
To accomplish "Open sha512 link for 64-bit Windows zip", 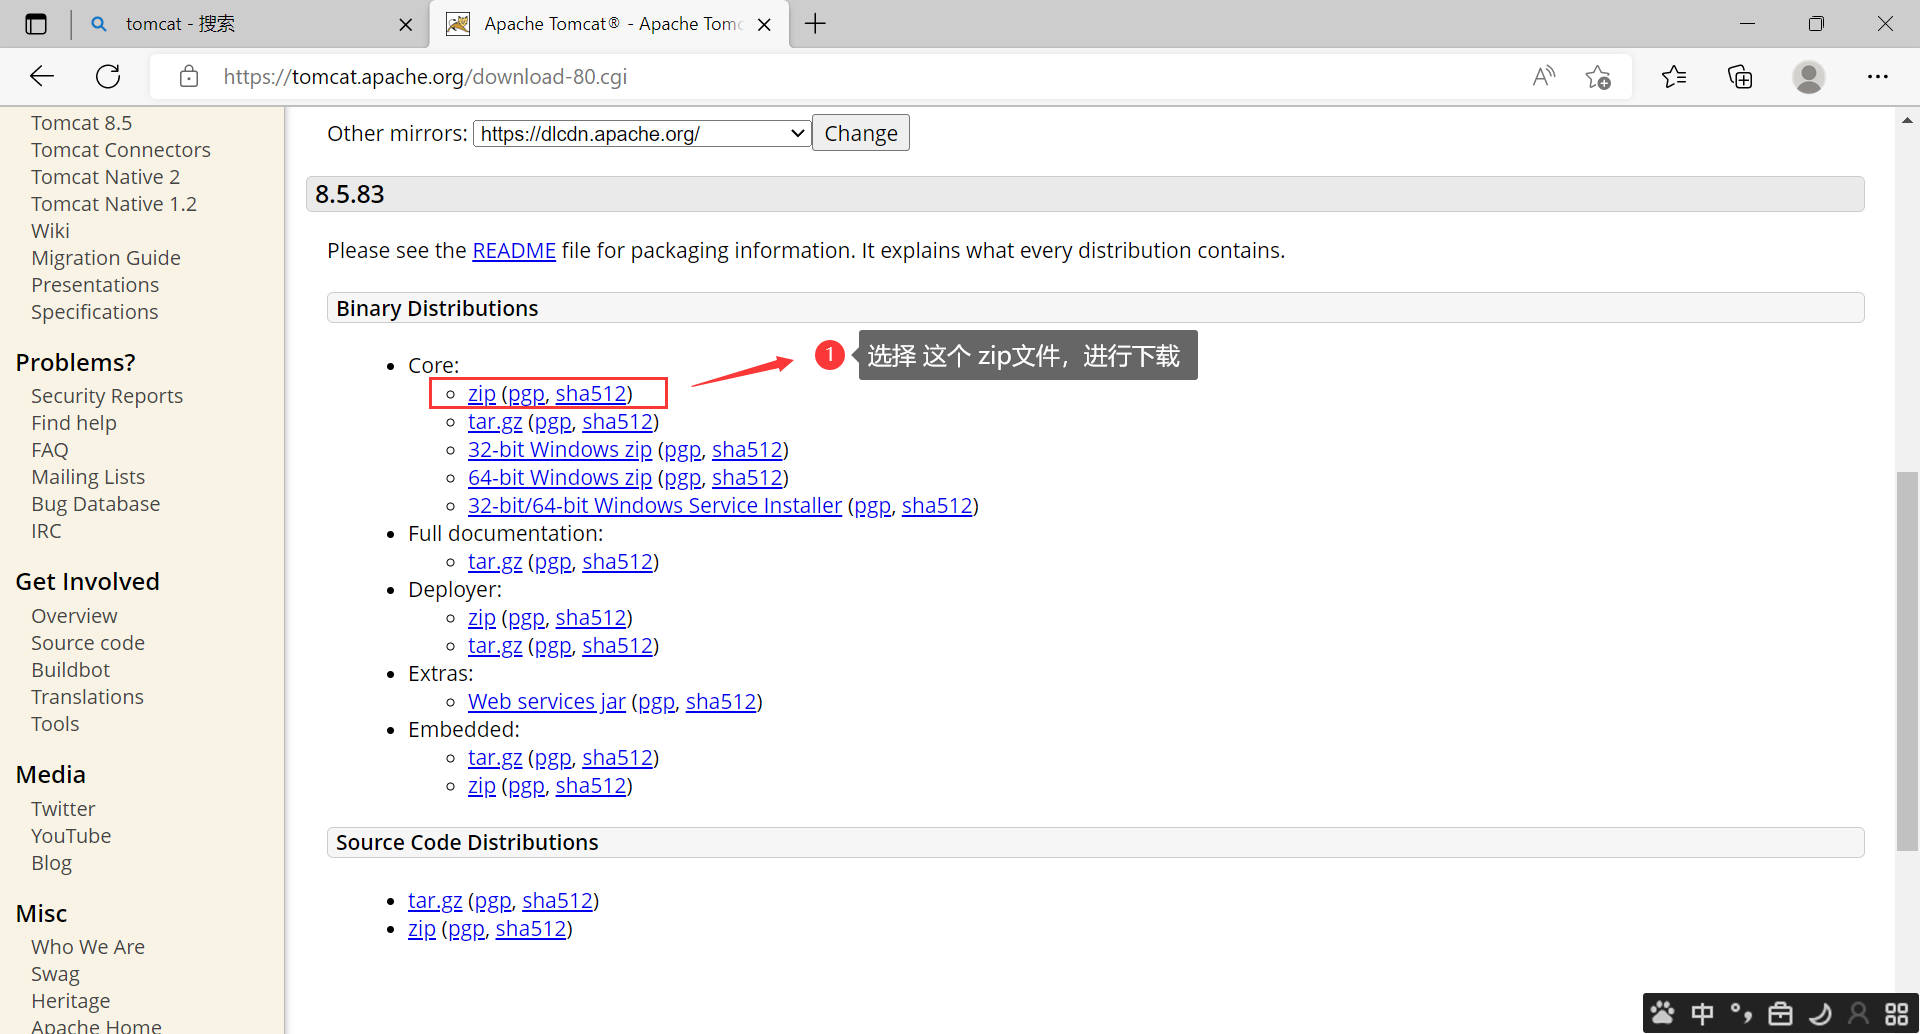I will click(747, 478).
